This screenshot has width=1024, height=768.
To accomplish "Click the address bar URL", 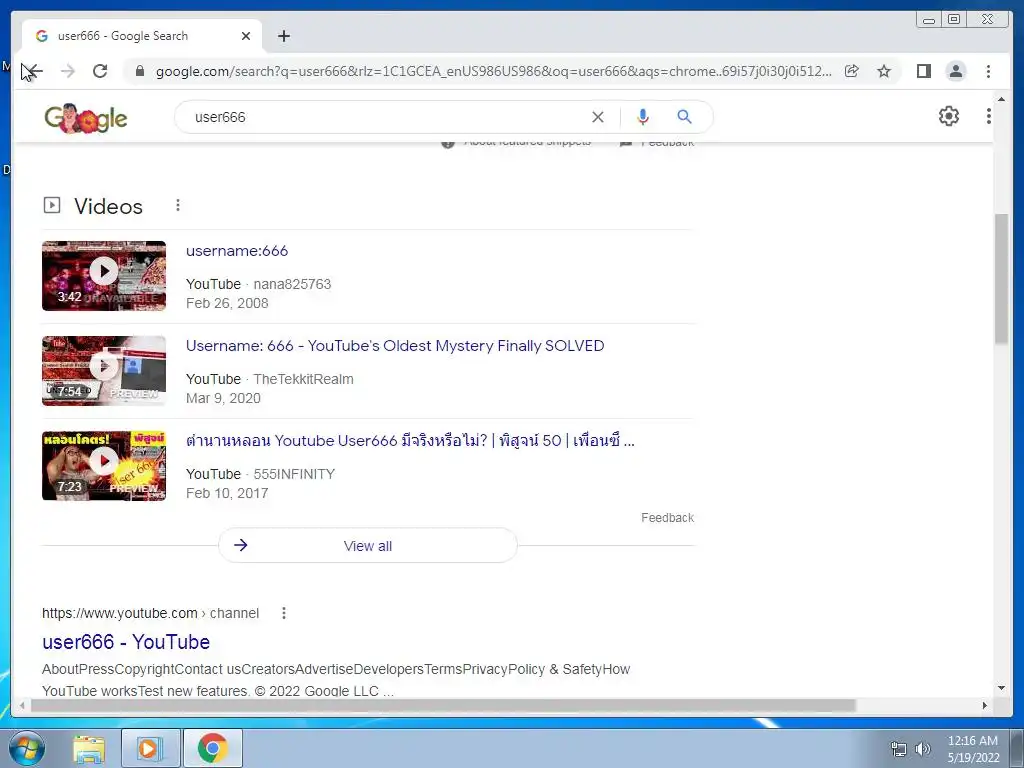I will pyautogui.click(x=493, y=71).
